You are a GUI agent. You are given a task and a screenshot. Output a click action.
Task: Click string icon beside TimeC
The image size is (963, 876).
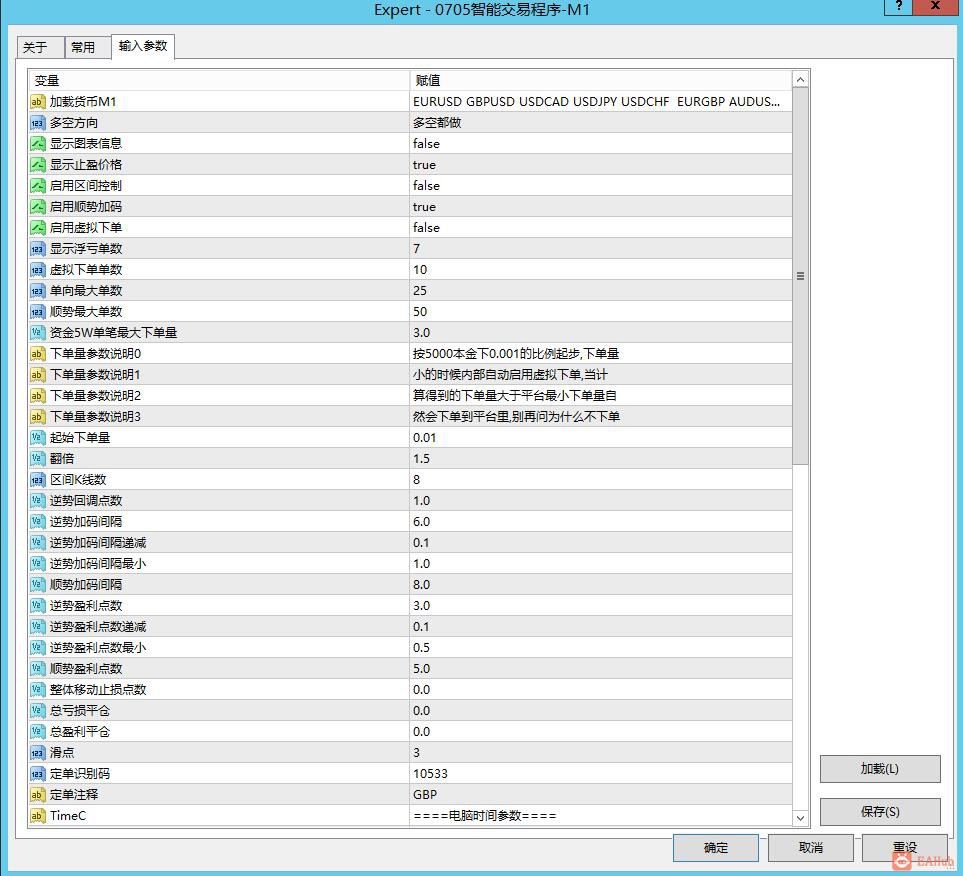(37, 816)
